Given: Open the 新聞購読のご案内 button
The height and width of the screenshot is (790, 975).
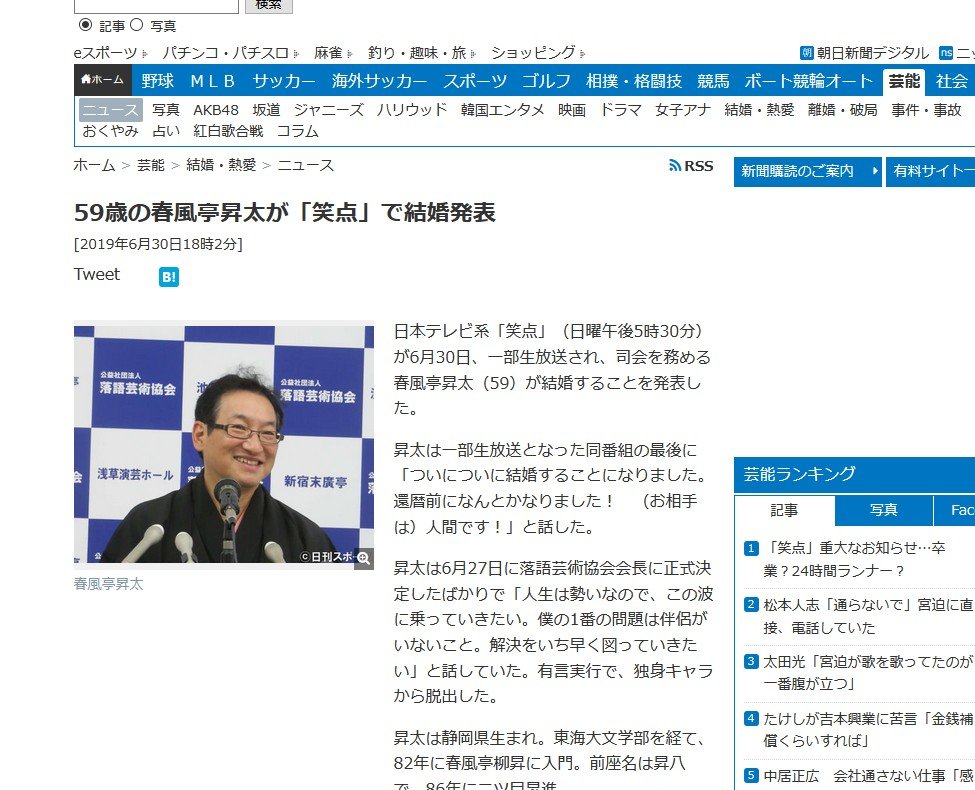Looking at the screenshot, I should pos(808,171).
